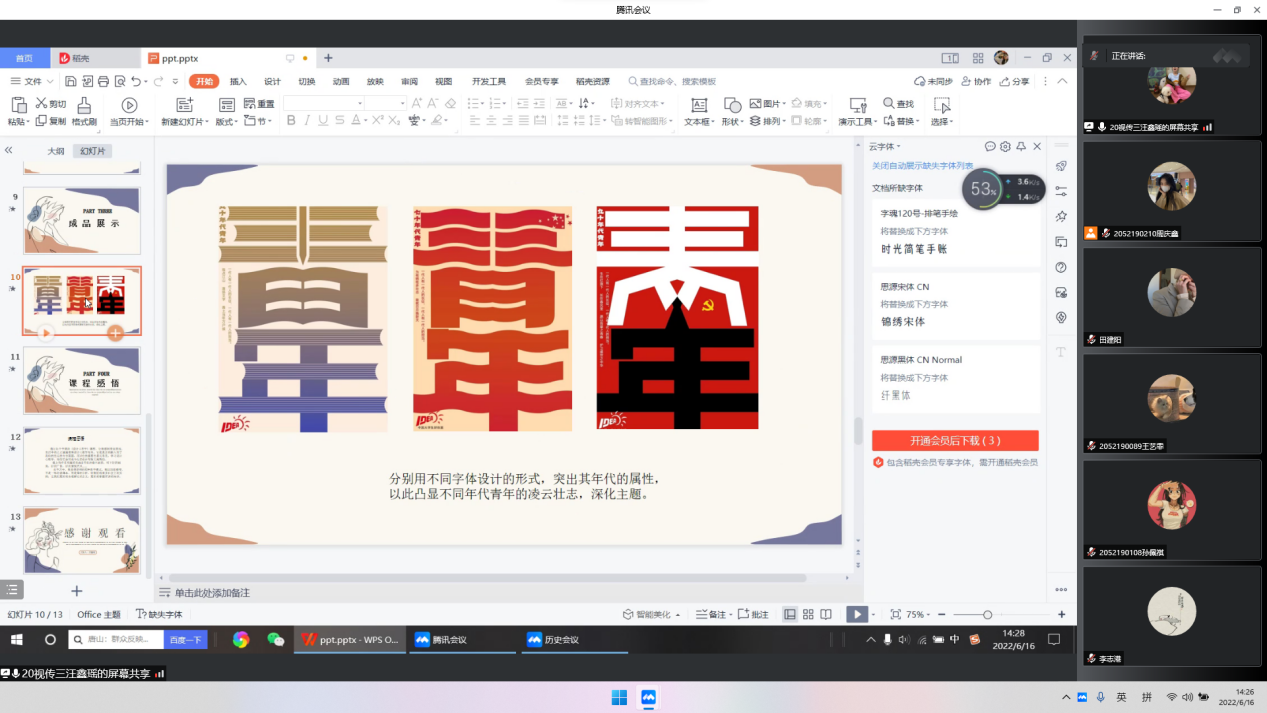Click 开通会员后下载 (3) button
The width and height of the screenshot is (1267, 713).
point(955,441)
